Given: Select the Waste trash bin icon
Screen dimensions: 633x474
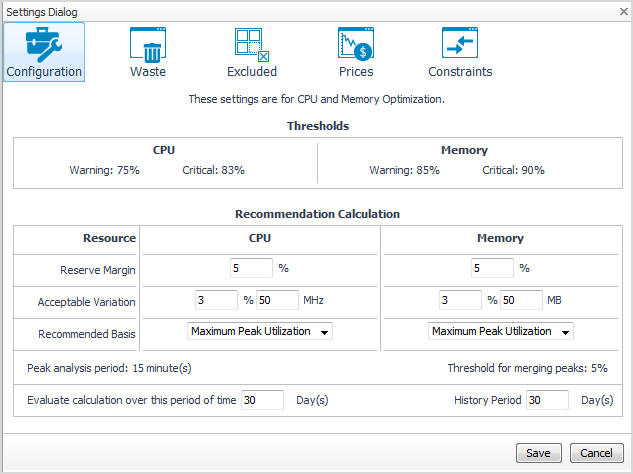Looking at the screenshot, I should pyautogui.click(x=148, y=43).
